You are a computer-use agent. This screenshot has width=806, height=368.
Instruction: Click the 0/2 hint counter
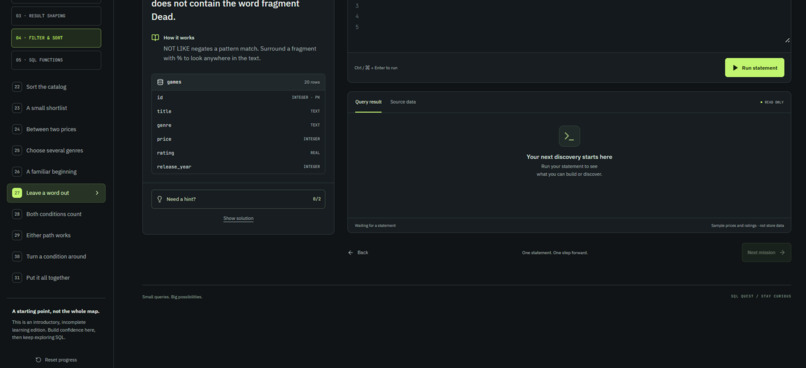point(316,199)
